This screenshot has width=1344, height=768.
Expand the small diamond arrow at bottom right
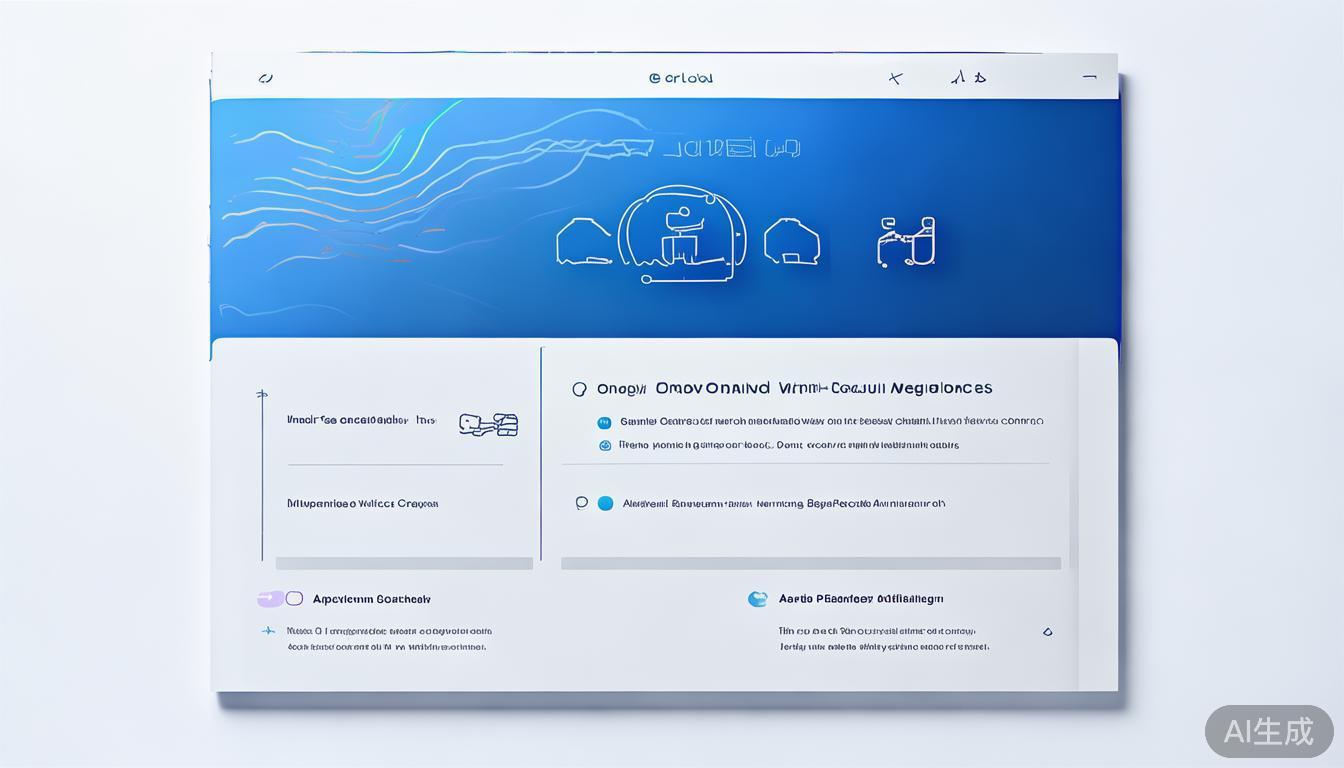point(1047,632)
